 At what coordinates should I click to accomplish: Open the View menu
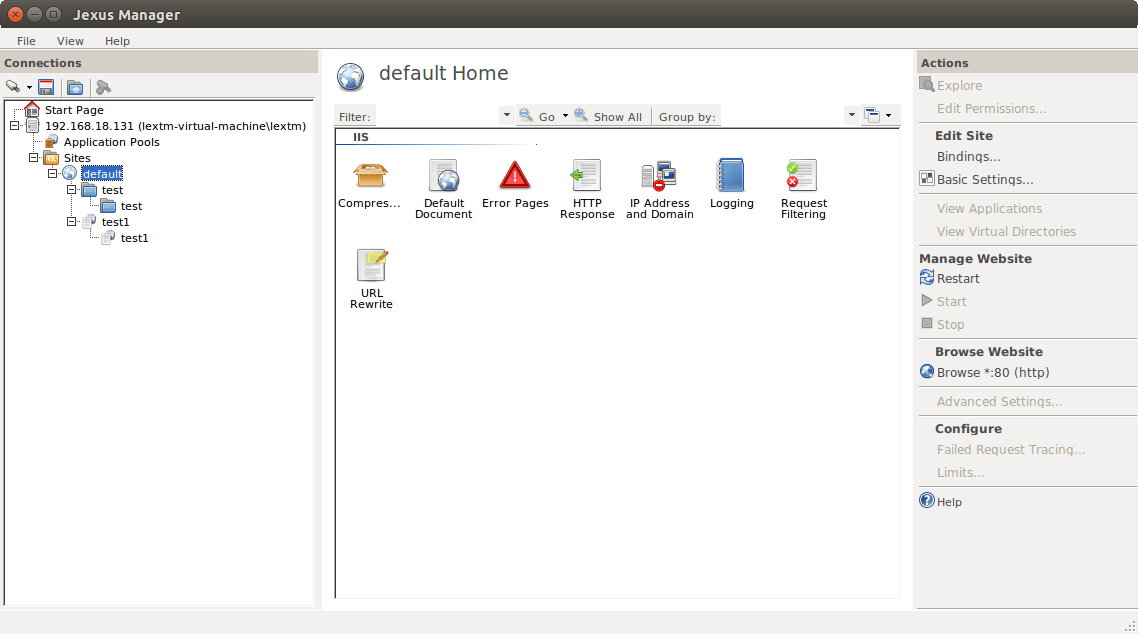70,41
